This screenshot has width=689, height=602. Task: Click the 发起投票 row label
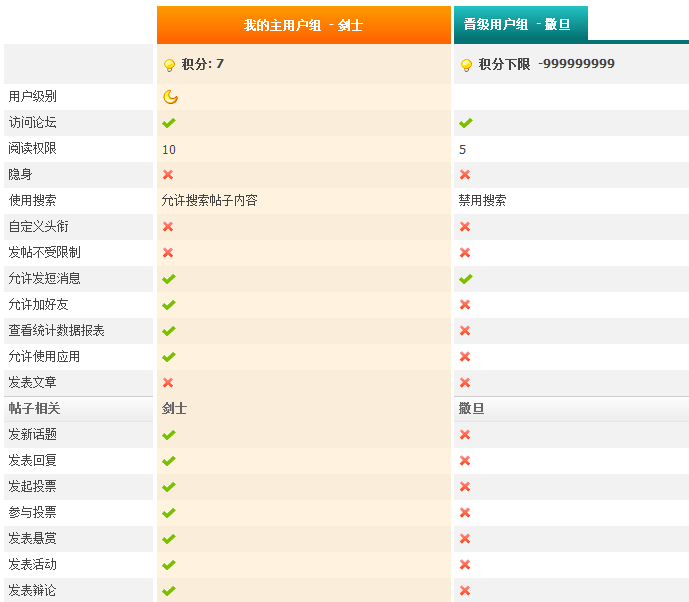33,486
